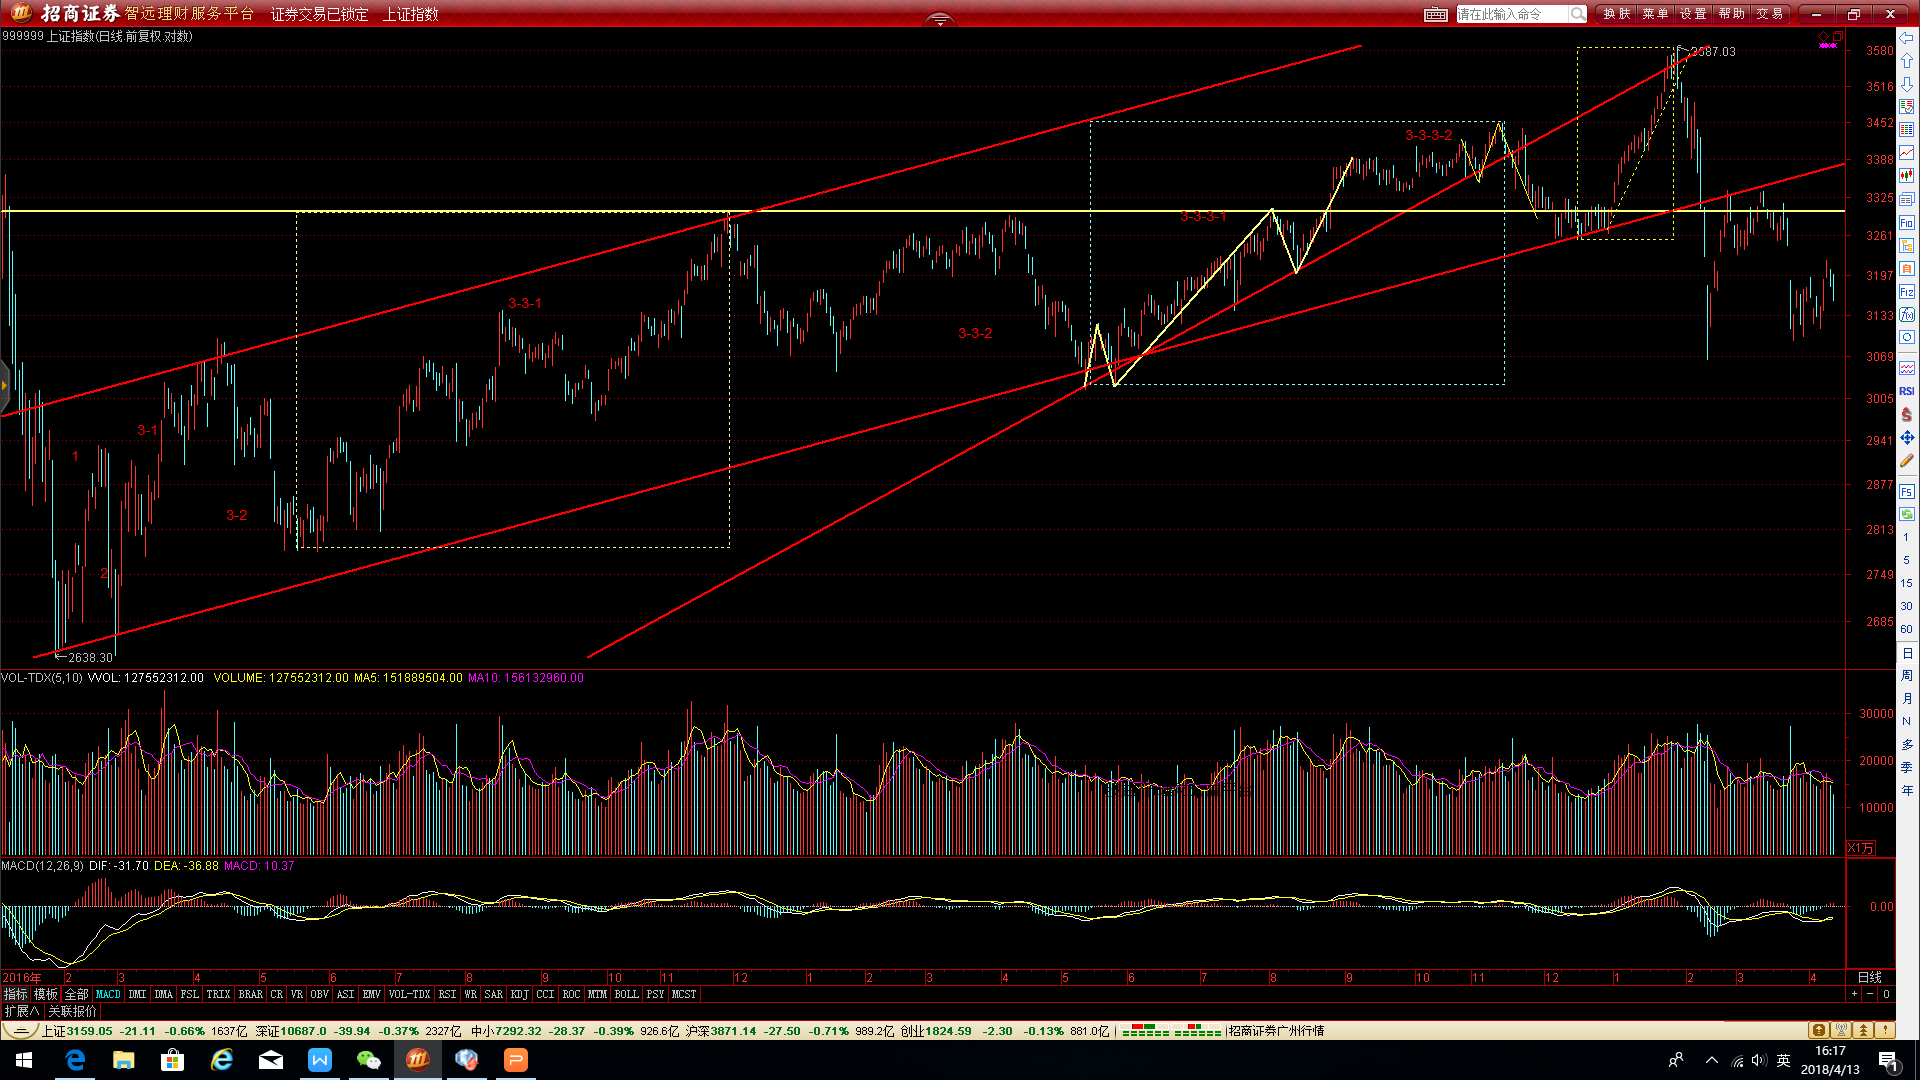The height and width of the screenshot is (1080, 1920).
Task: Click the line trend chart sidebar icon
Action: tap(1907, 153)
